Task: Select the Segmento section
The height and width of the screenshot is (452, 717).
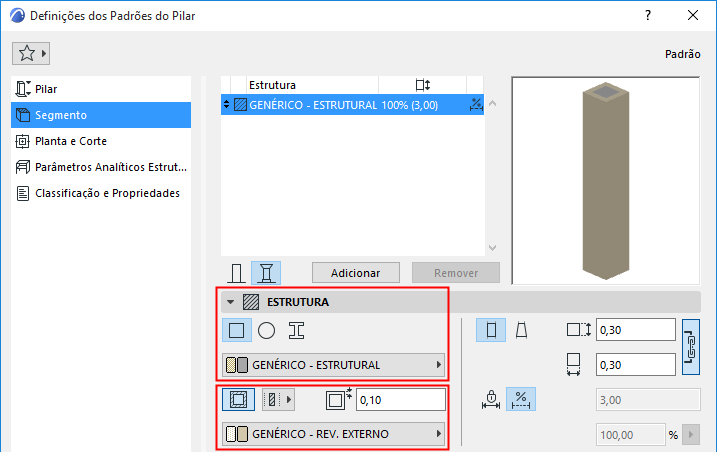Action: (x=101, y=115)
